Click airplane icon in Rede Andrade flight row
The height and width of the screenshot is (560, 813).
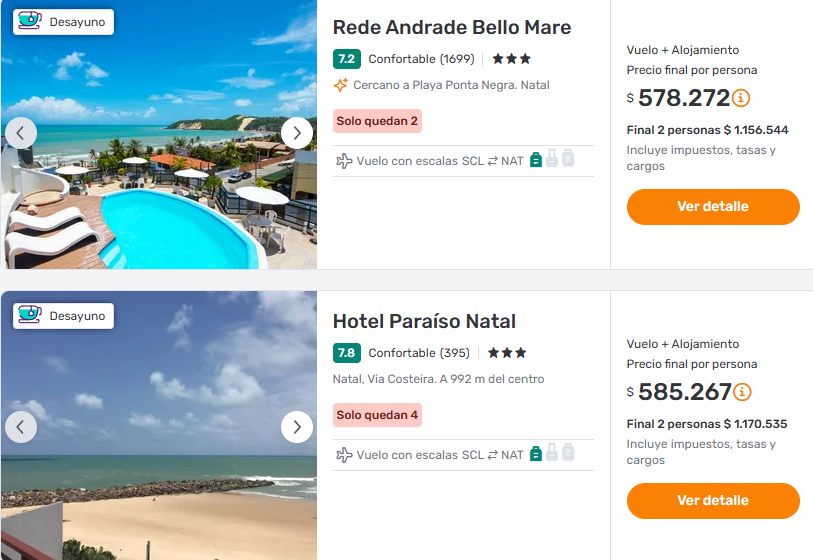point(344,160)
